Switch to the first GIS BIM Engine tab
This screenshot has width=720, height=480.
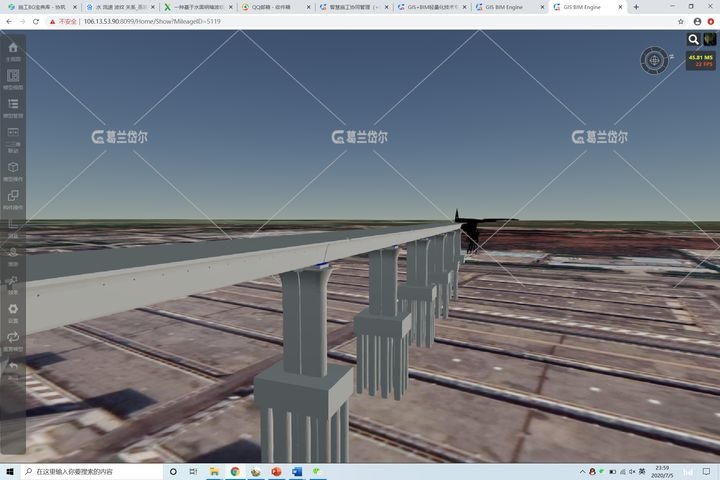tap(509, 7)
